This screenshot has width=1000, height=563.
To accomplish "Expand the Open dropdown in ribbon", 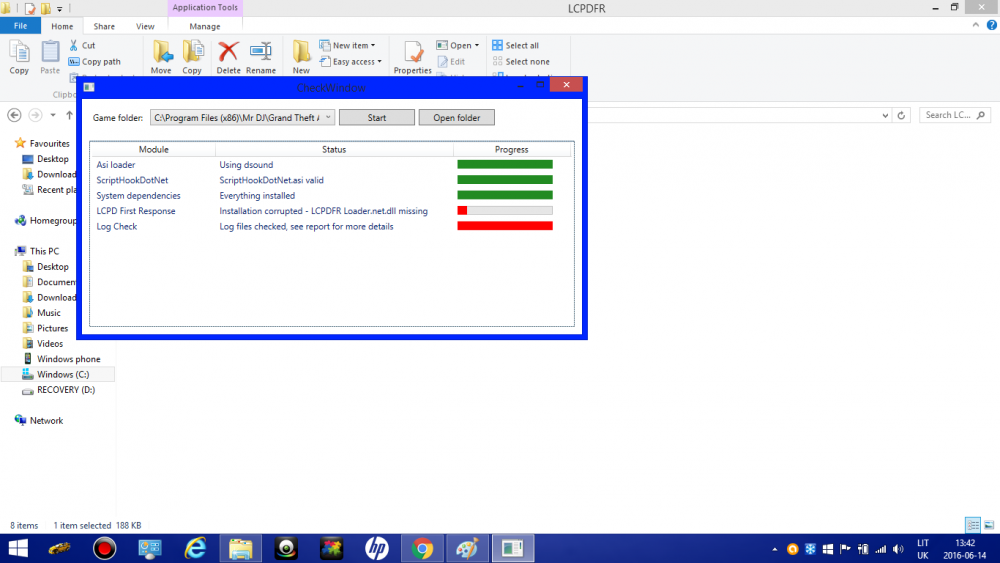I will click(x=476, y=45).
